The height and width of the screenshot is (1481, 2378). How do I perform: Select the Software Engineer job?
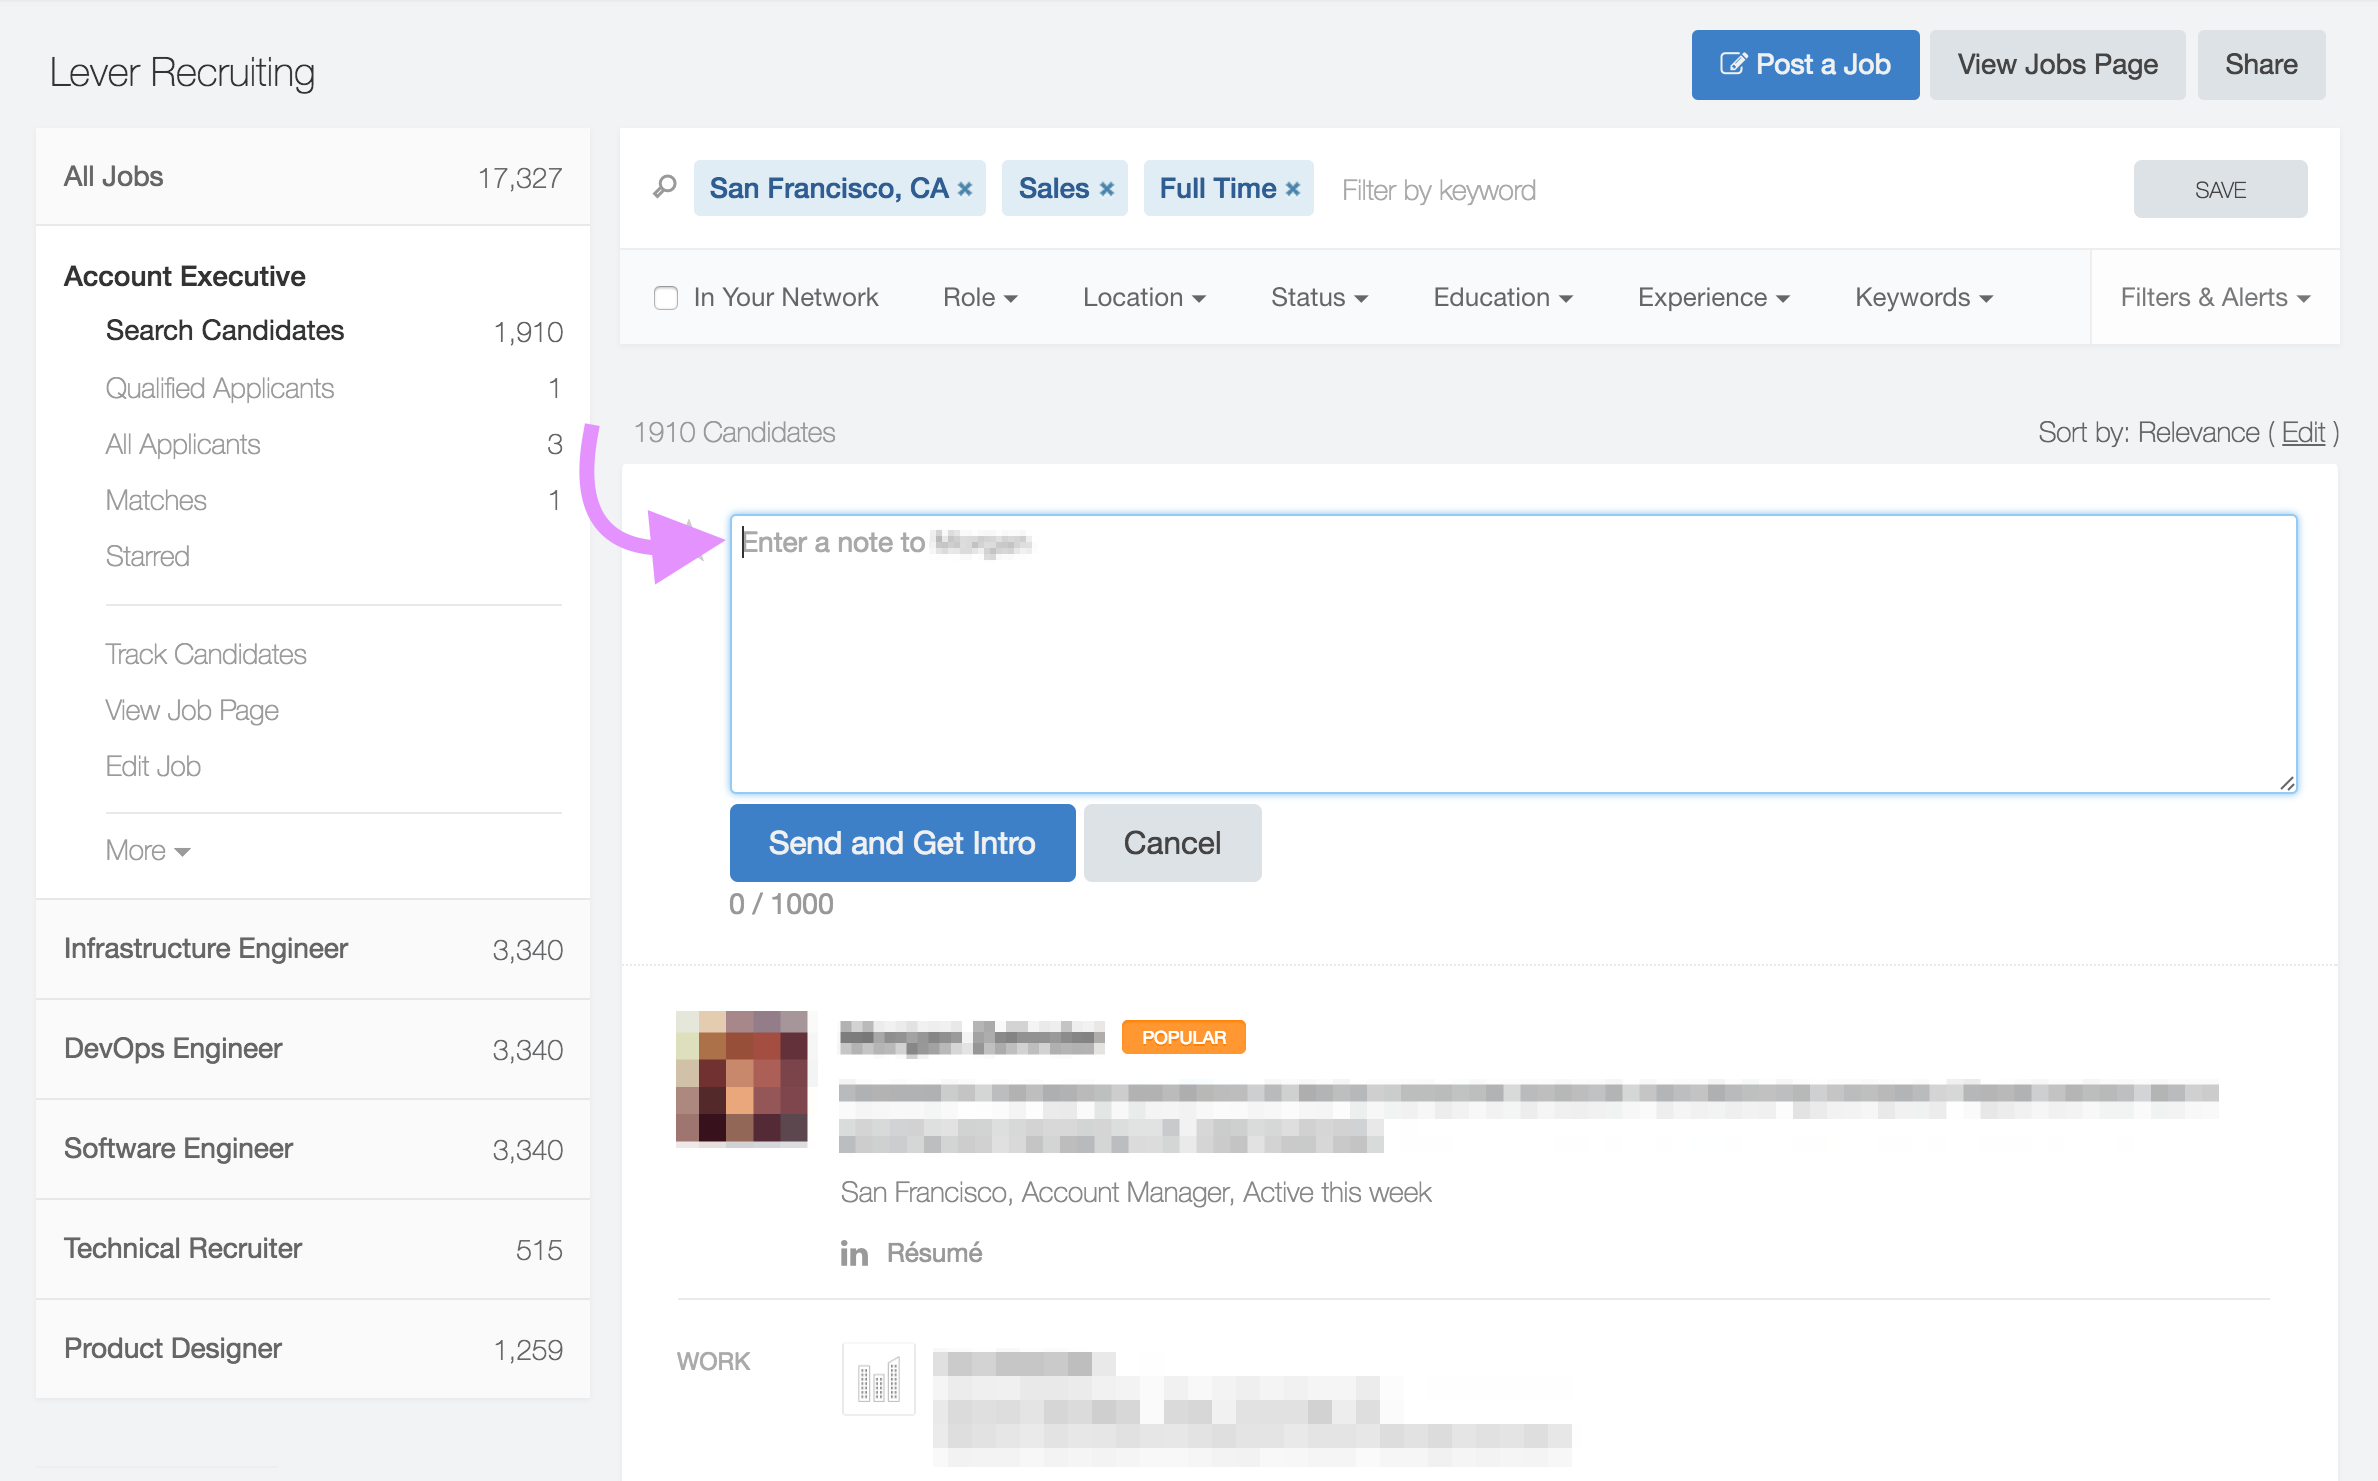coord(313,1149)
